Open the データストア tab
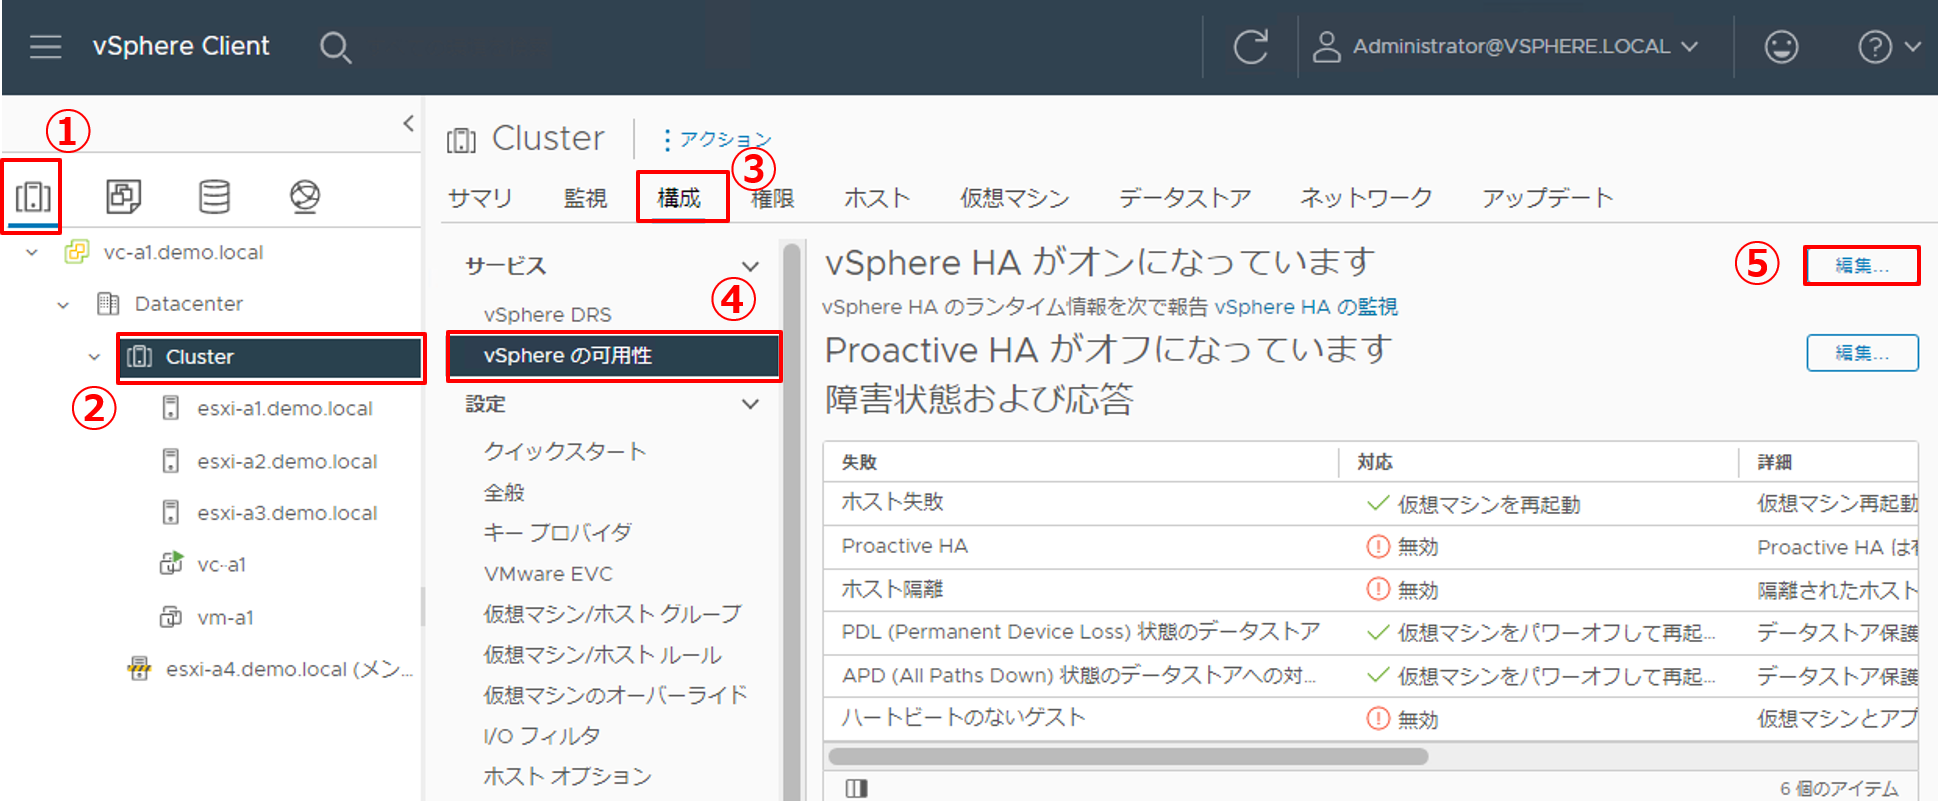 (1185, 198)
